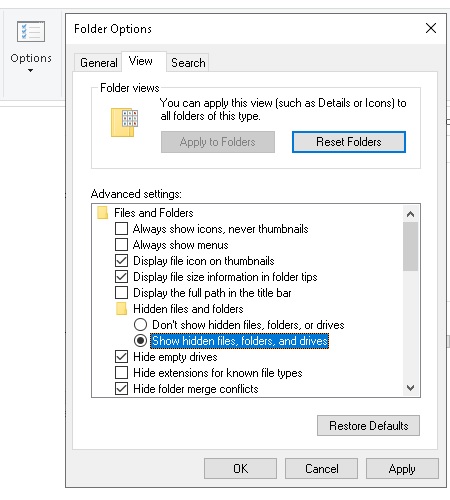Select Don't show hidden files radio button
Image resolution: width=450 pixels, height=500 pixels.
tap(140, 324)
